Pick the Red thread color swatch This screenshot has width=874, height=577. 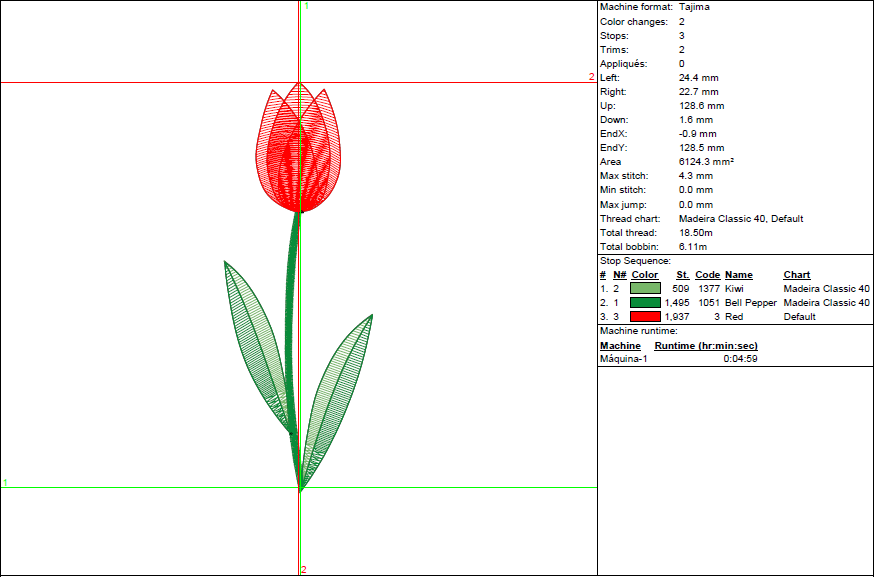(645, 316)
